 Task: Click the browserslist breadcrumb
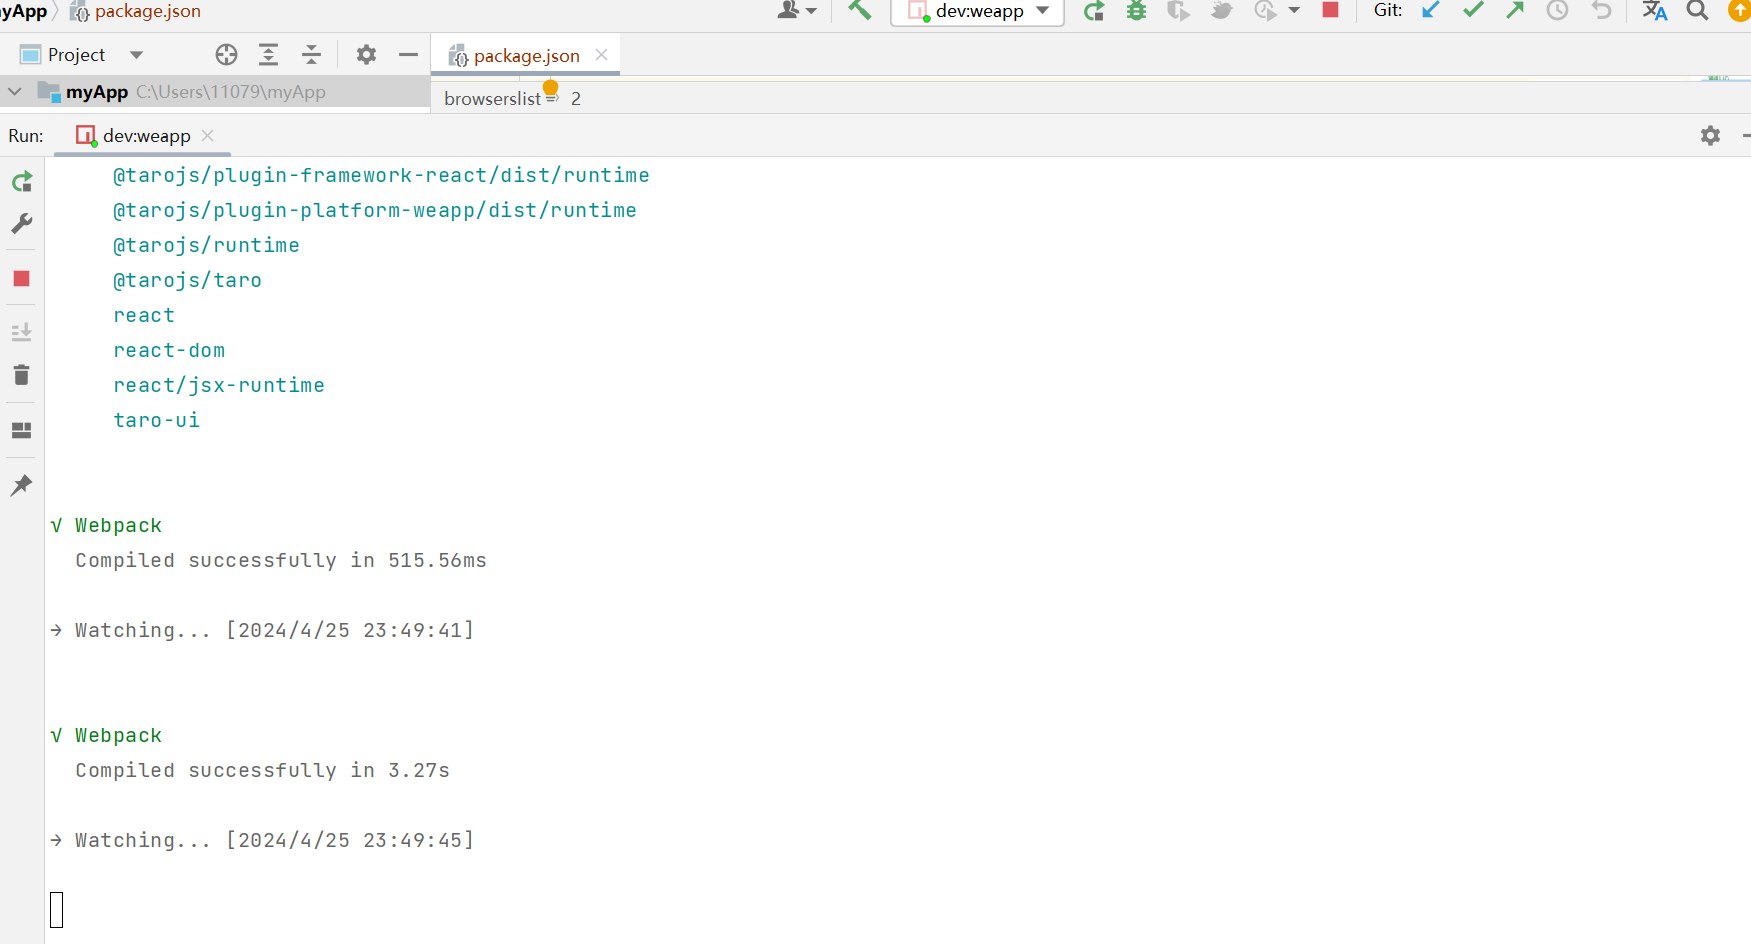[492, 98]
